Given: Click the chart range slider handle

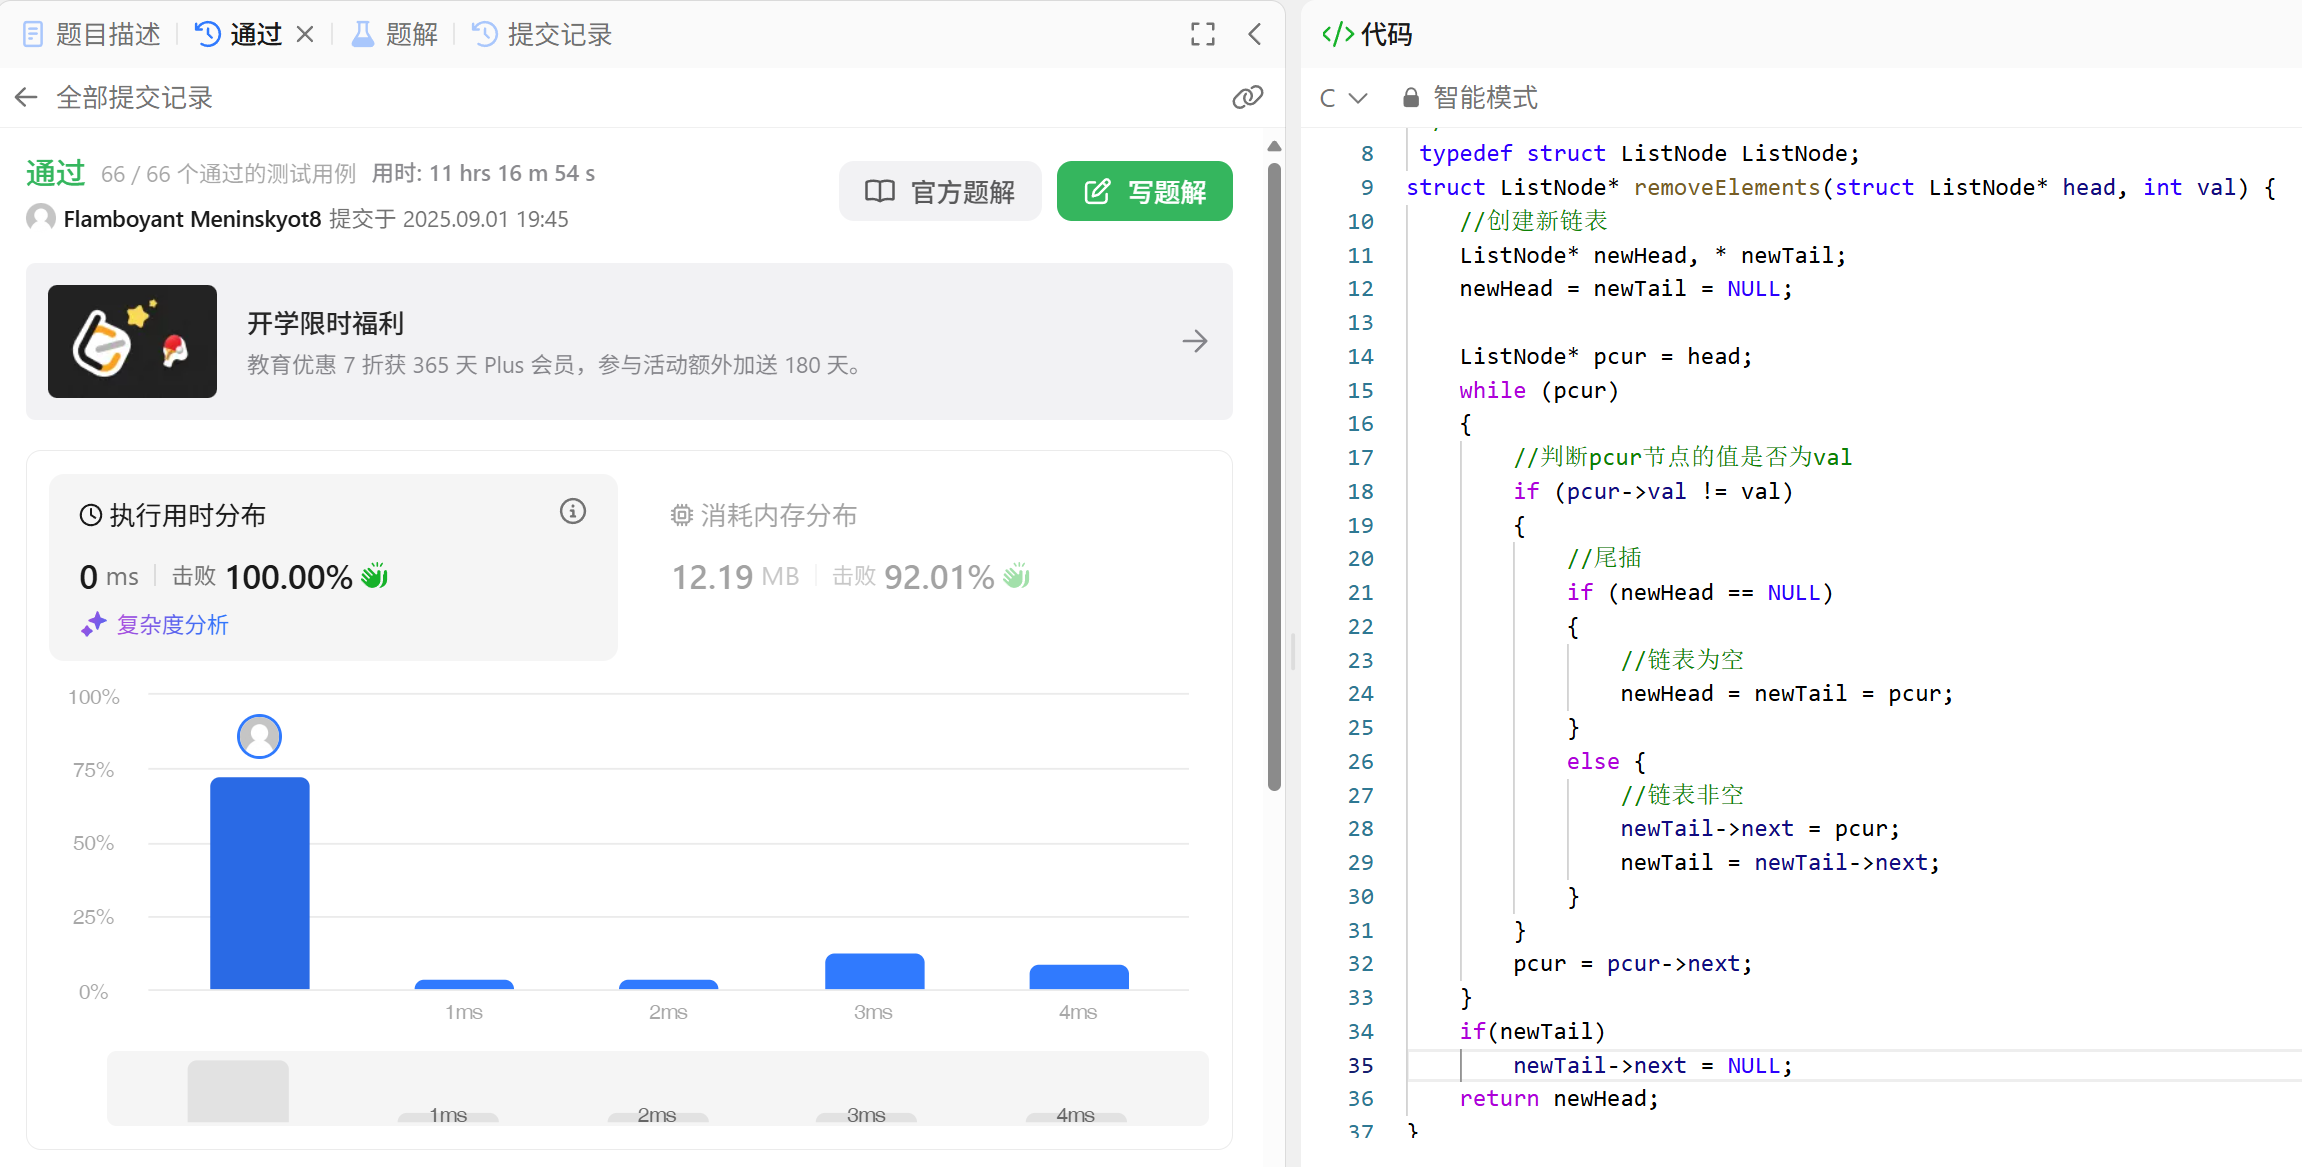Looking at the screenshot, I should [238, 1090].
